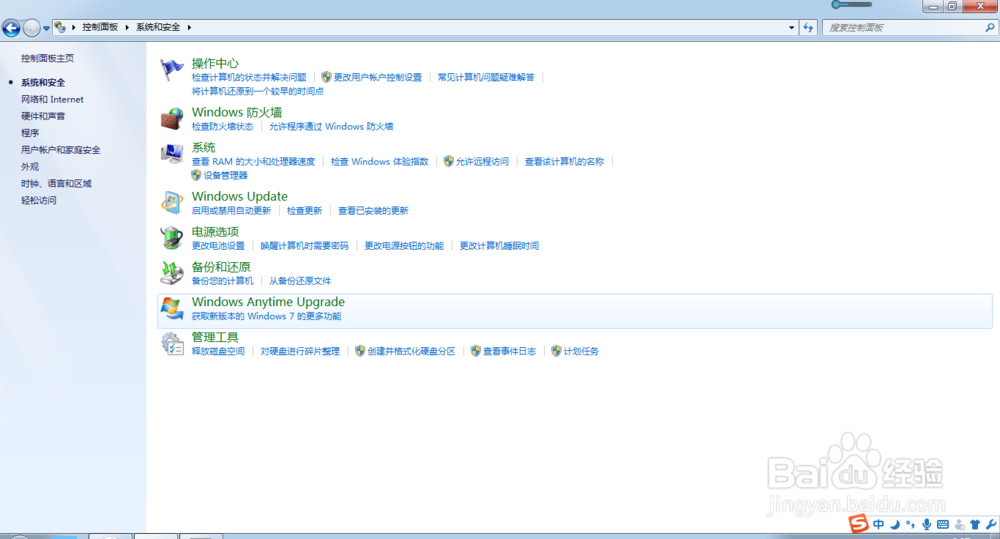The image size is (1000, 539).
Task: Click 检查 Windows 体验指数 link
Action: pos(379,161)
